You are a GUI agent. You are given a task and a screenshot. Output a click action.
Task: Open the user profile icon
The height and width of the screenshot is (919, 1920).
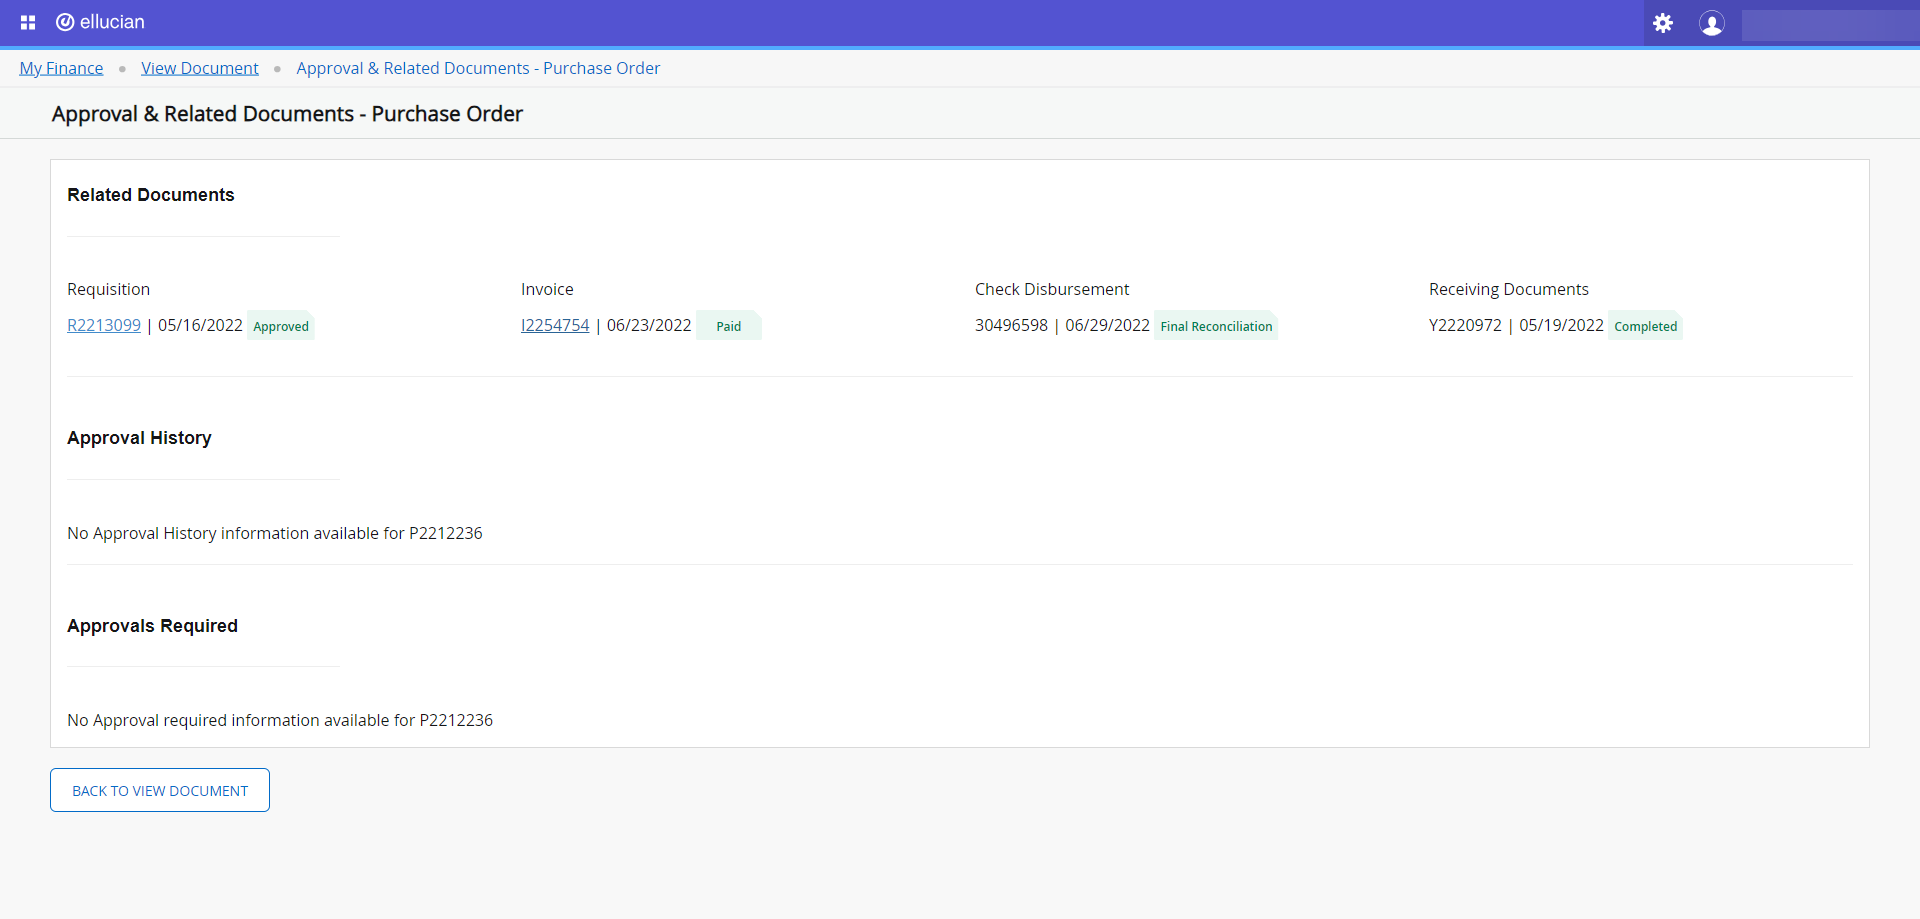(1711, 23)
